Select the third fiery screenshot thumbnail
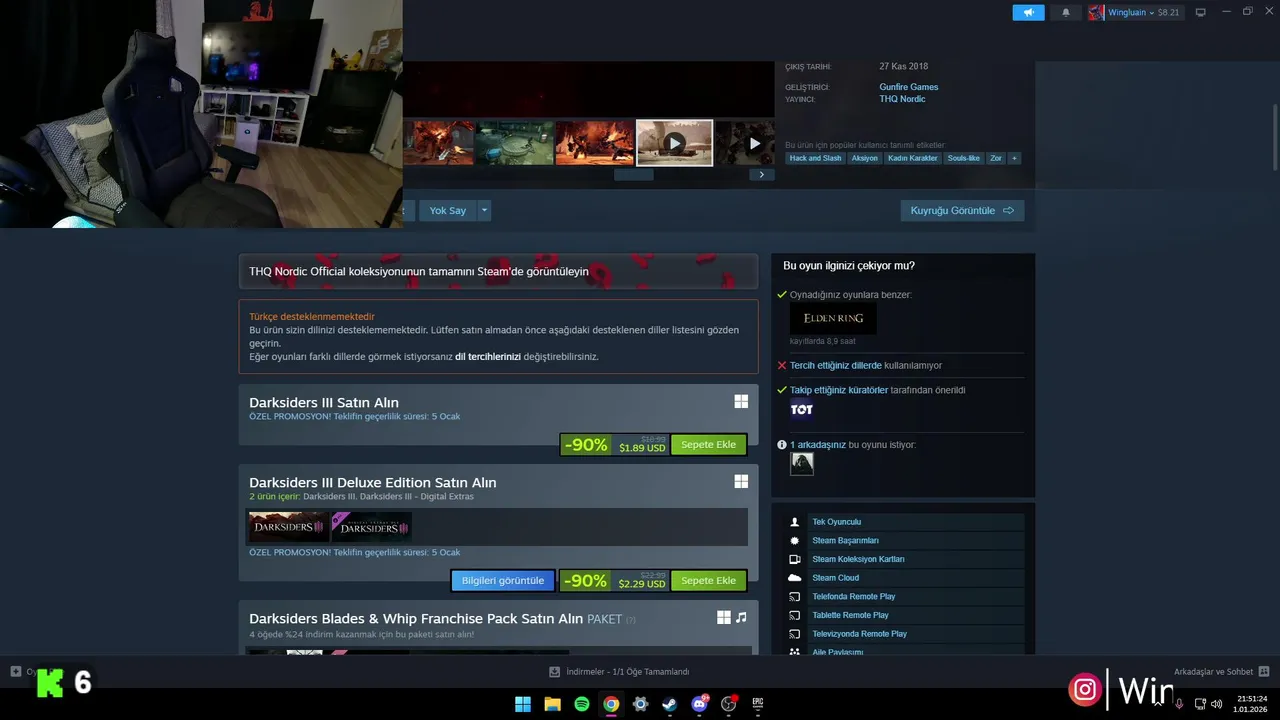The height and width of the screenshot is (720, 1280). [x=594, y=143]
